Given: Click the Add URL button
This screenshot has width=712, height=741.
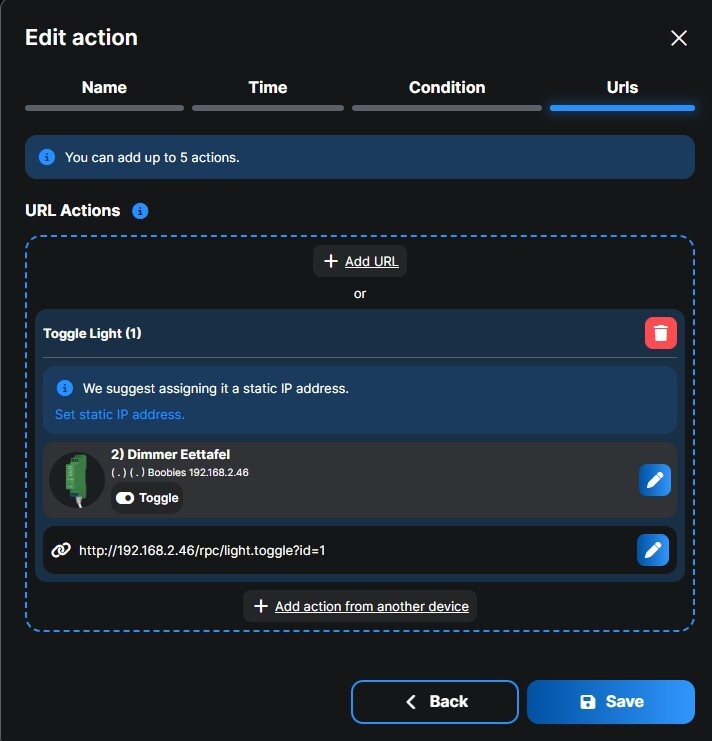Looking at the screenshot, I should coord(360,261).
